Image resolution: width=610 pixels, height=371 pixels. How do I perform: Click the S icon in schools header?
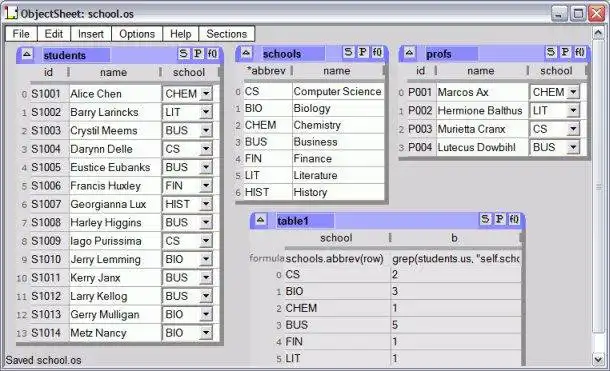pos(348,52)
